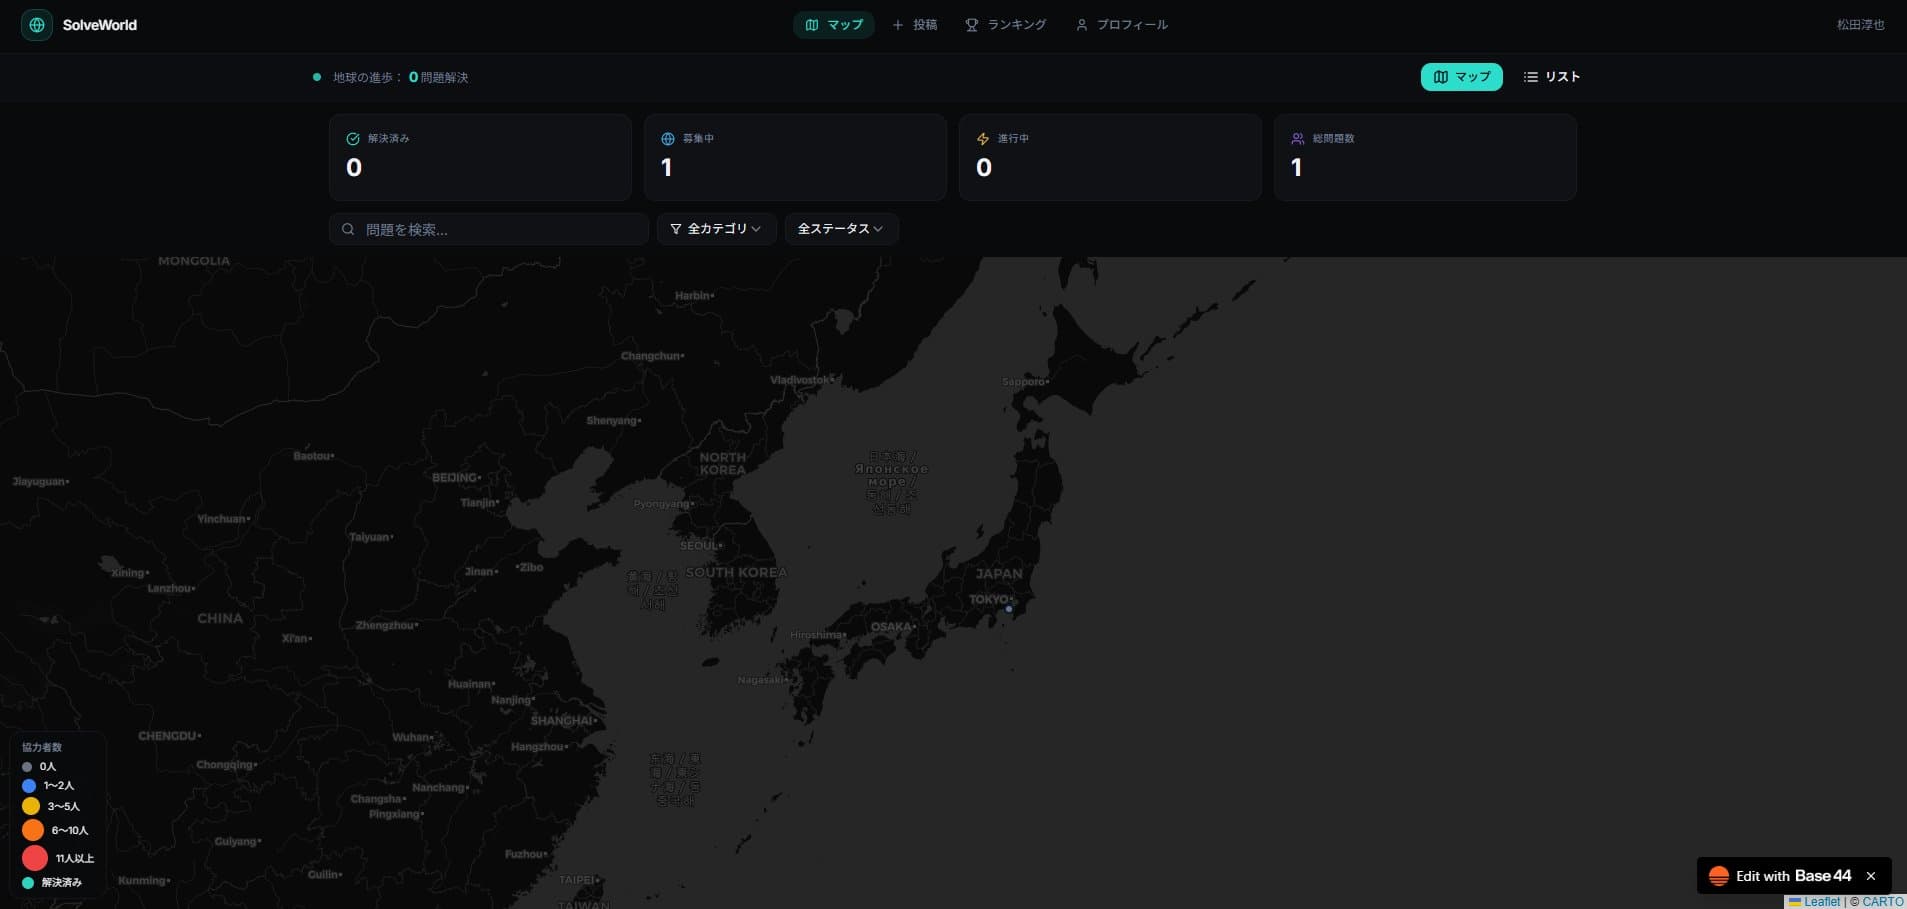Image resolution: width=1907 pixels, height=909 pixels.
Task: Click the teal 解決済み legend dot
Action: pos(28,883)
